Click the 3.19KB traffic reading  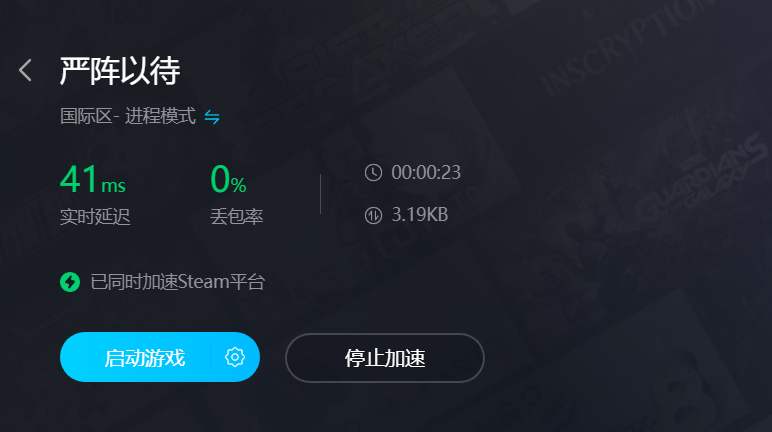click(419, 215)
